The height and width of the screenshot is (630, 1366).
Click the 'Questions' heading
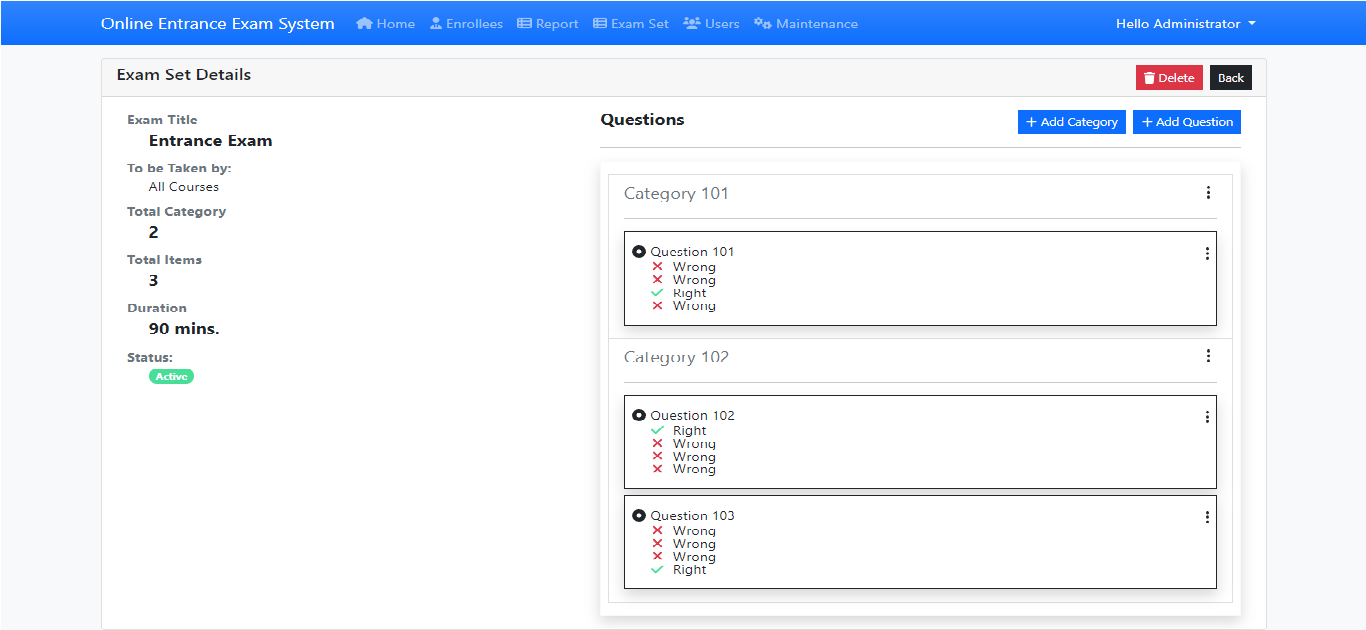click(642, 120)
